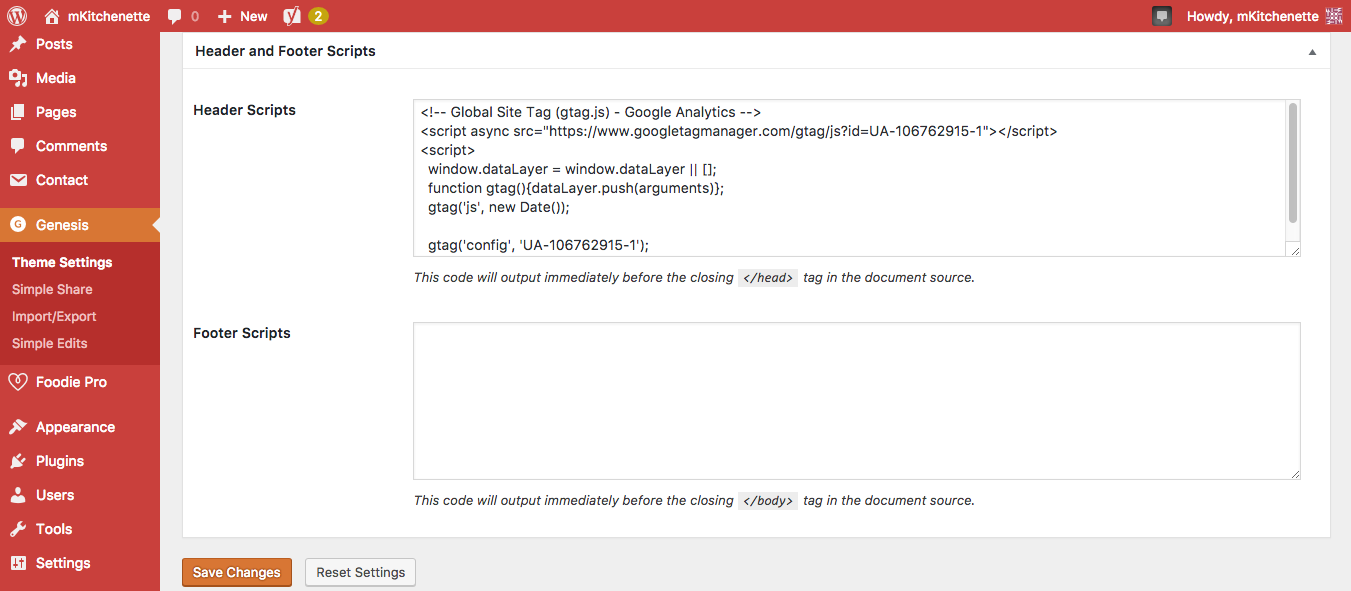
Task: Open the New content menu
Action: click(x=243, y=16)
